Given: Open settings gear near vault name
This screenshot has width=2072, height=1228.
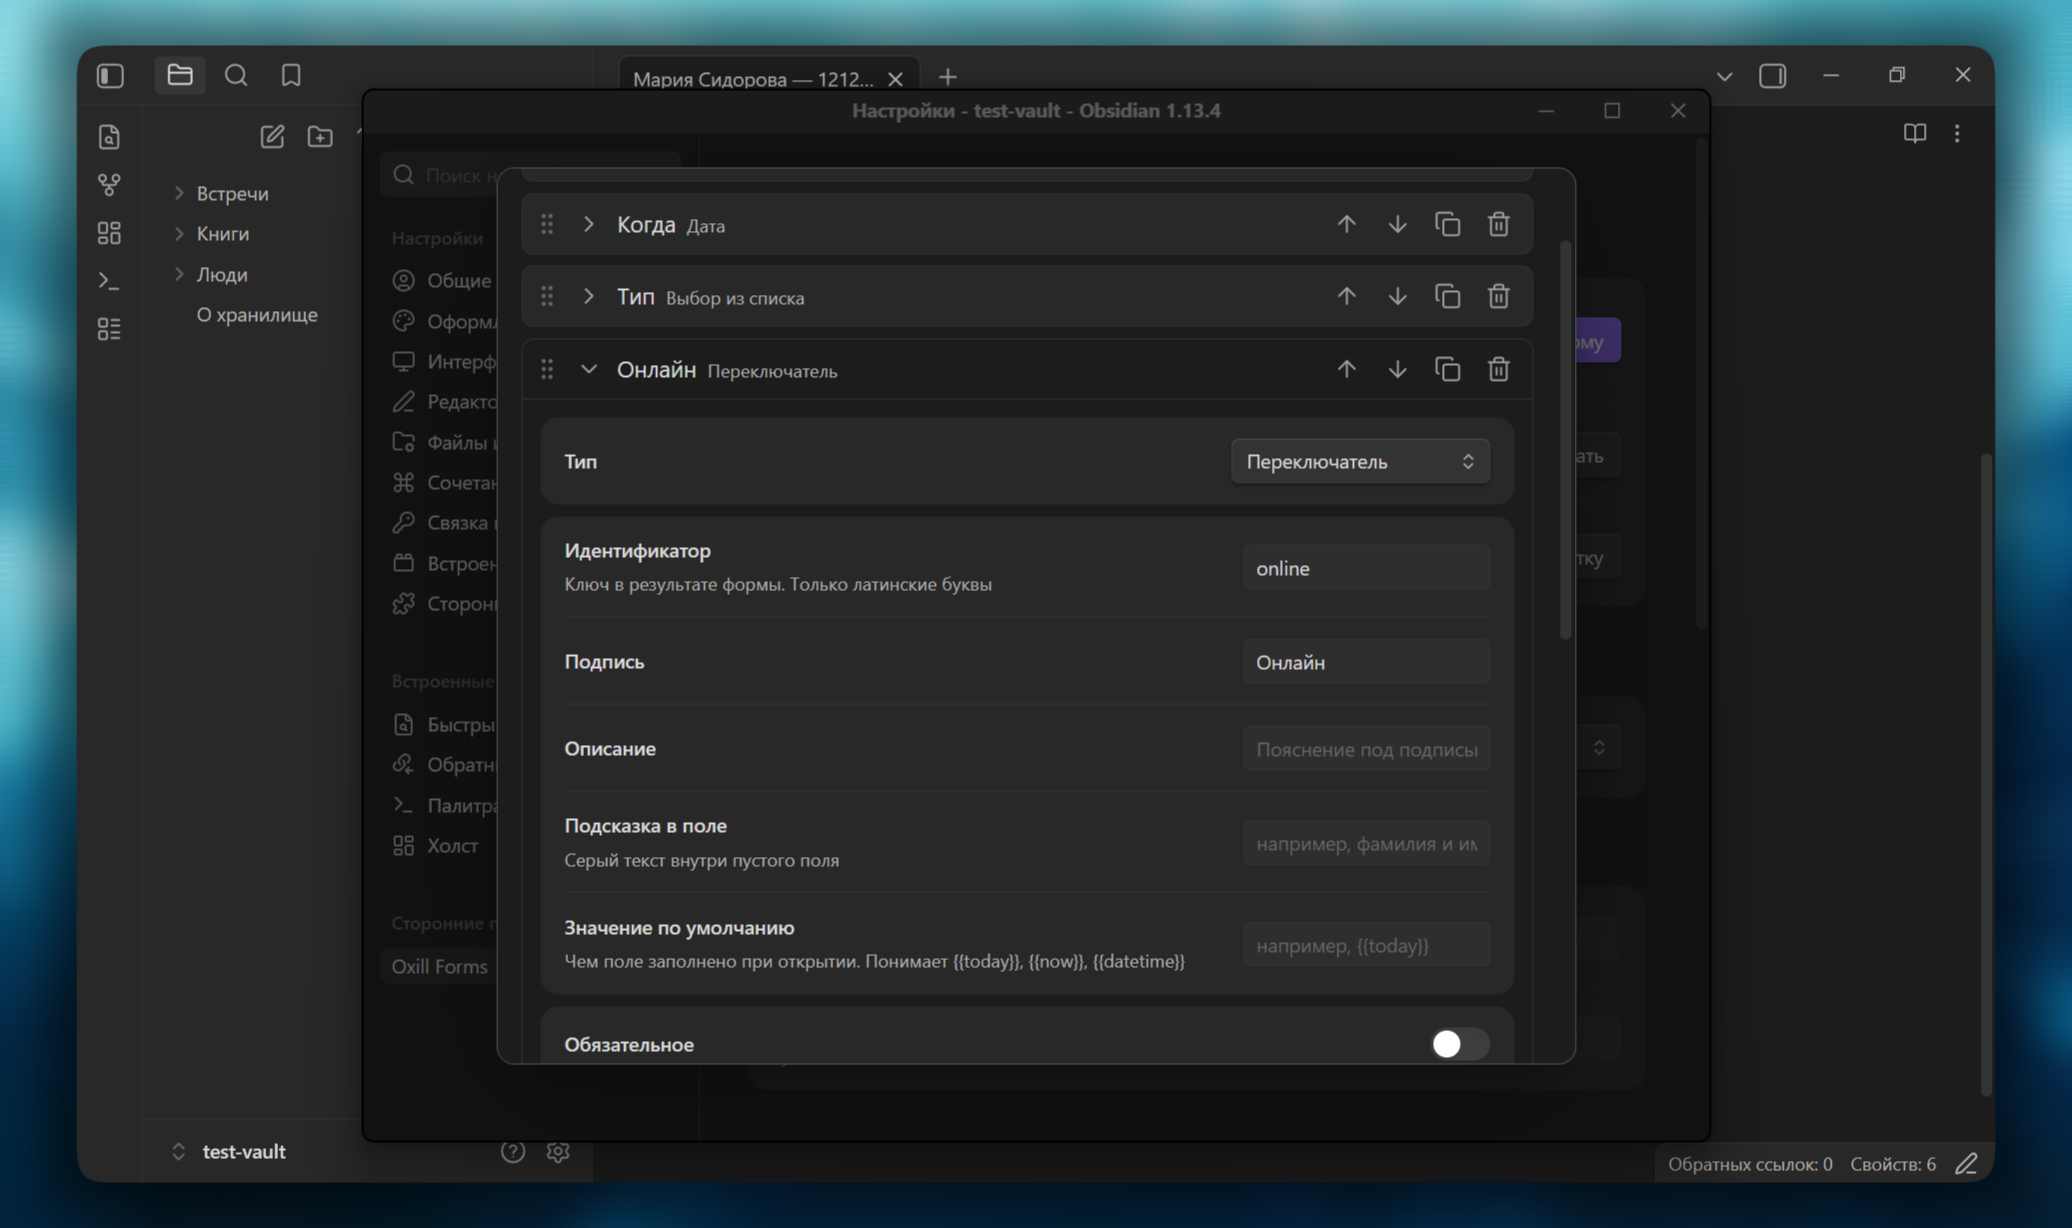Looking at the screenshot, I should tap(558, 1152).
